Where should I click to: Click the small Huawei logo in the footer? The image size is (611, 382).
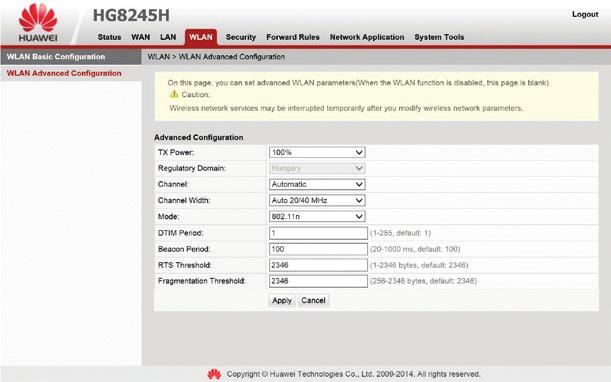(214, 374)
